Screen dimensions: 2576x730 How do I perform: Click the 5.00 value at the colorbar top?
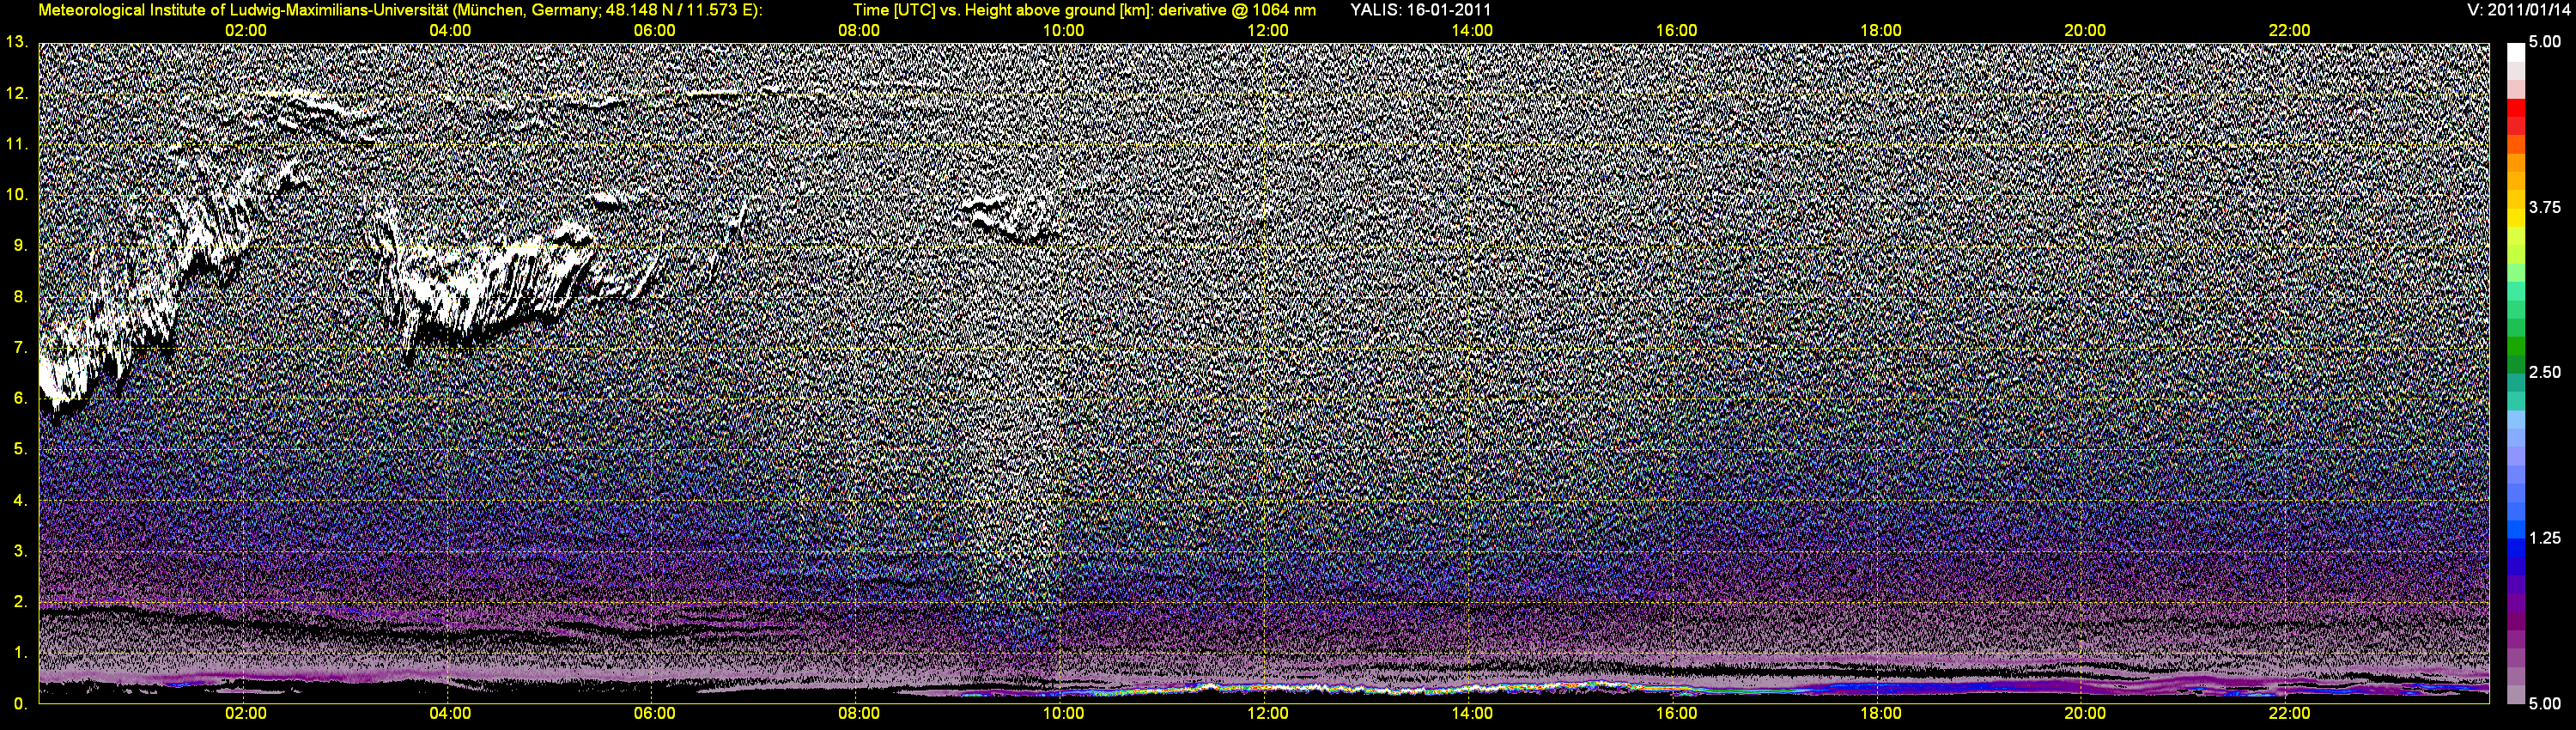tap(2545, 42)
